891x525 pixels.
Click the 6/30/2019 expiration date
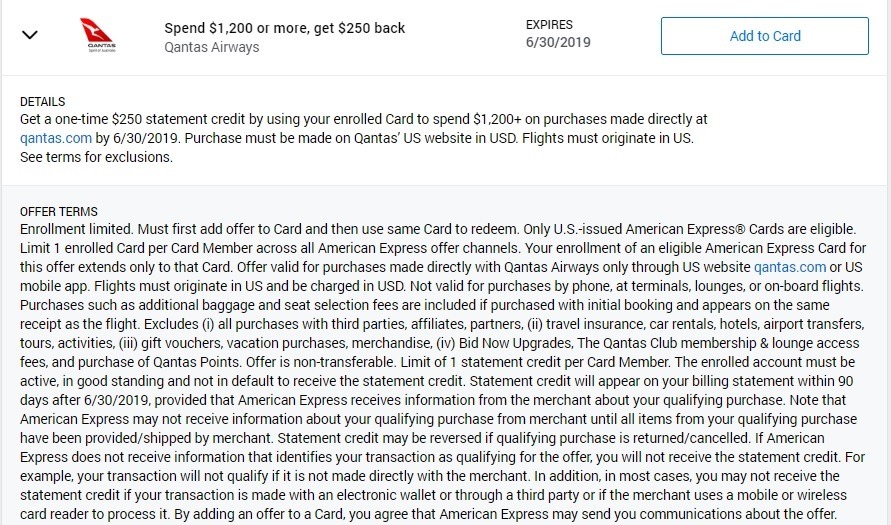pos(558,43)
